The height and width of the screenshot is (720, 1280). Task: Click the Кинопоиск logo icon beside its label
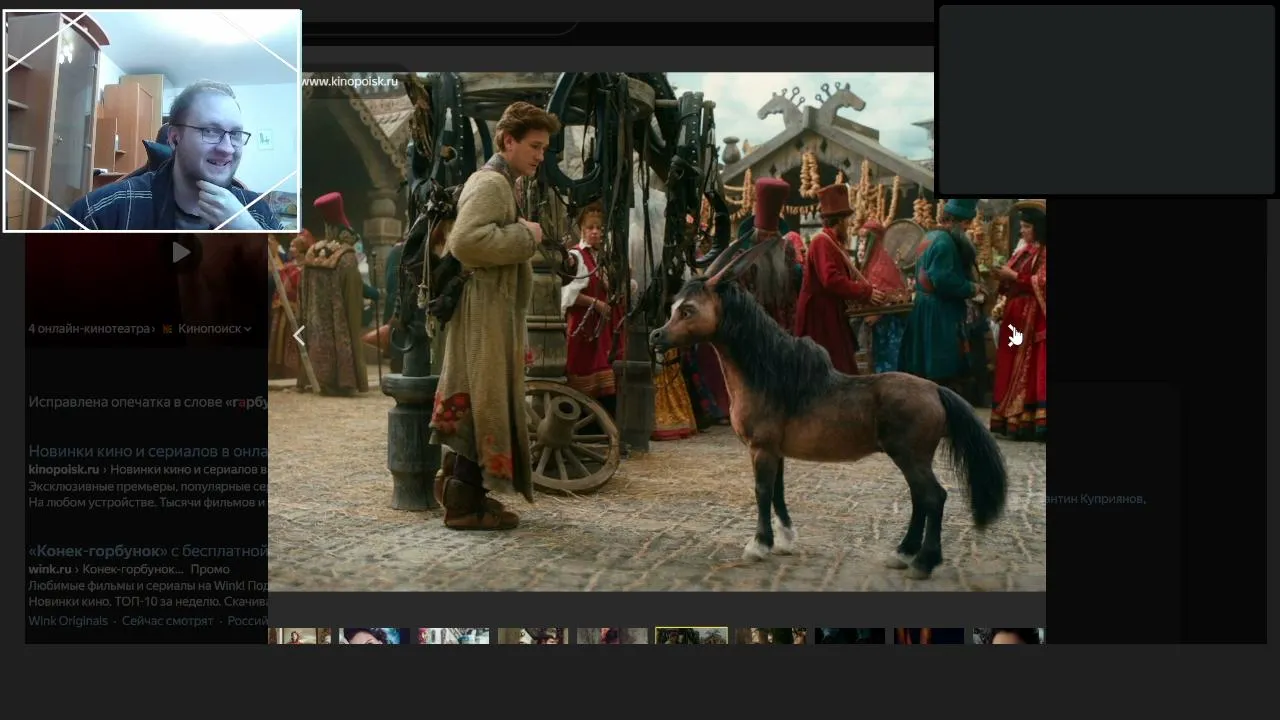coord(167,329)
